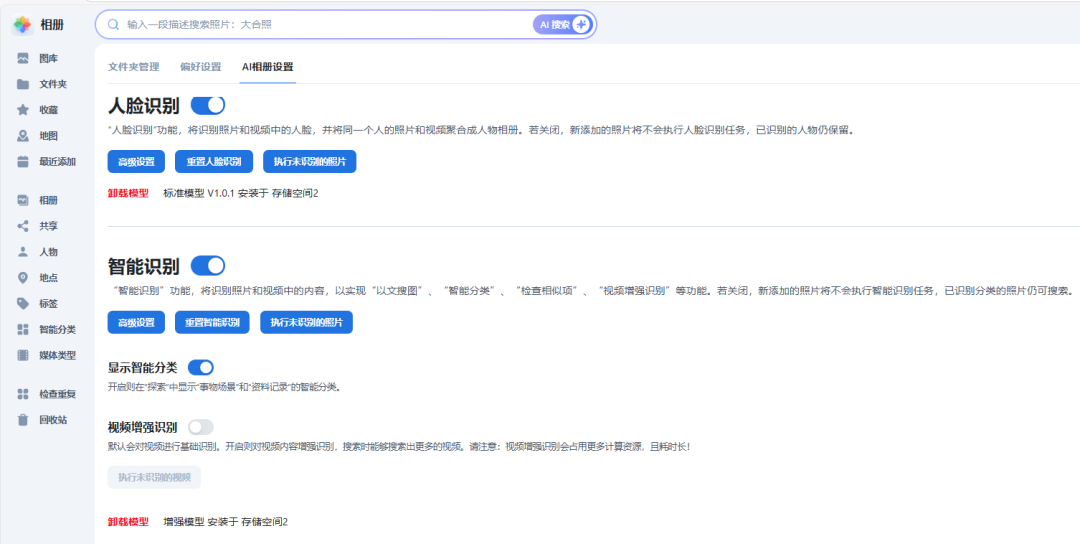This screenshot has width=1080, height=544.
Task: Open the 地图 map icon
Action: tap(23, 136)
